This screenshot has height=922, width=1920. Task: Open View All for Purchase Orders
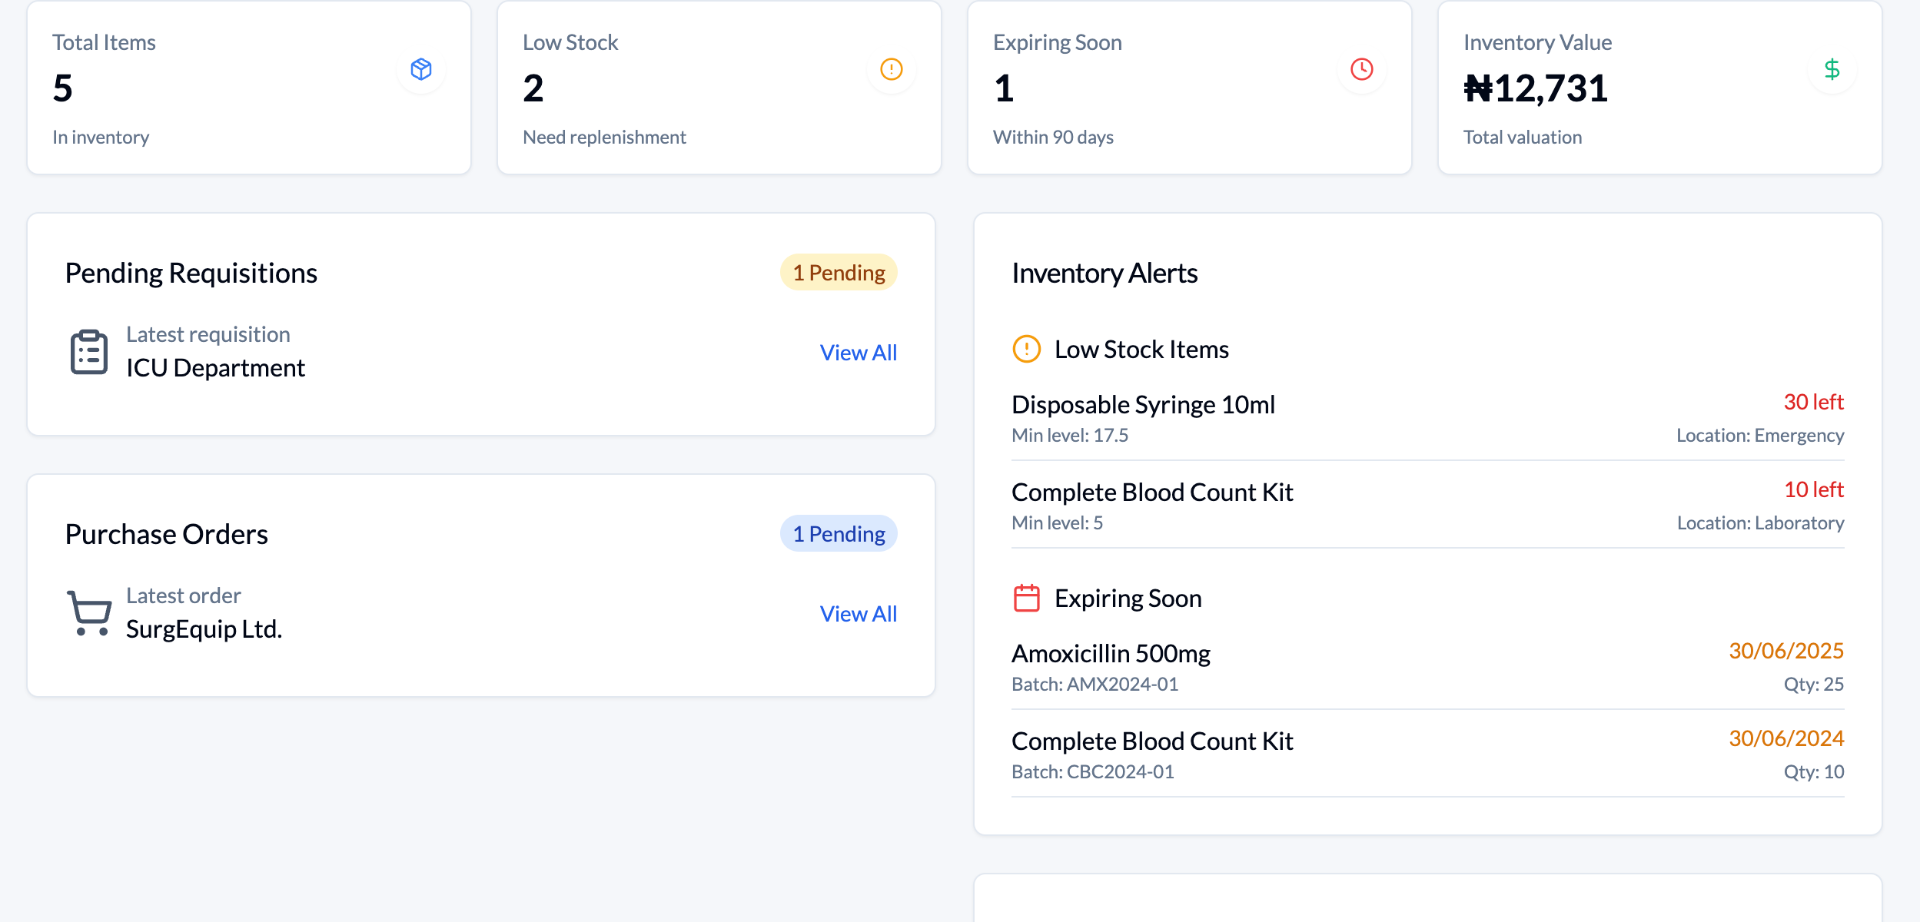click(x=858, y=613)
